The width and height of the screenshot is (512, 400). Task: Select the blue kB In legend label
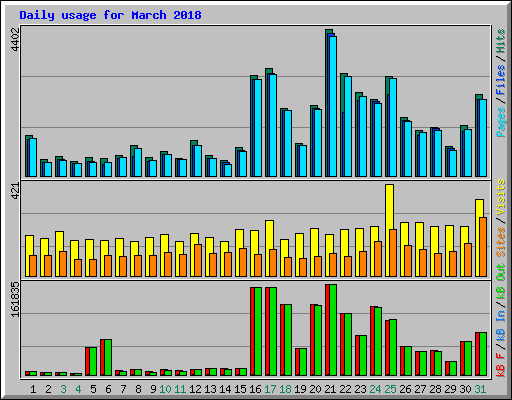[501, 325]
